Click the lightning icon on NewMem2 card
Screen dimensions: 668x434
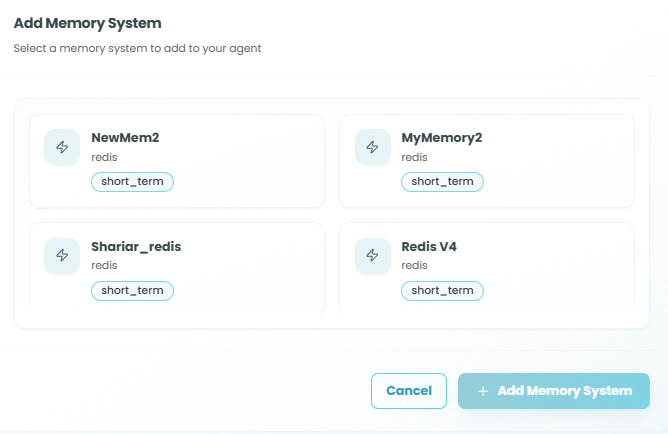(62, 148)
